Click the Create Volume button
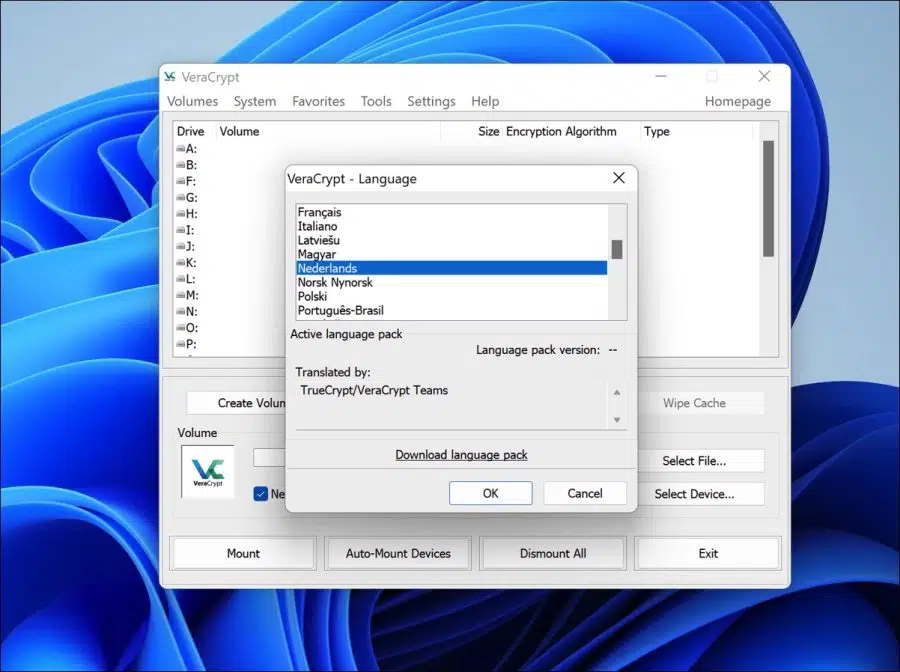Viewport: 900px width, 672px height. (236, 403)
